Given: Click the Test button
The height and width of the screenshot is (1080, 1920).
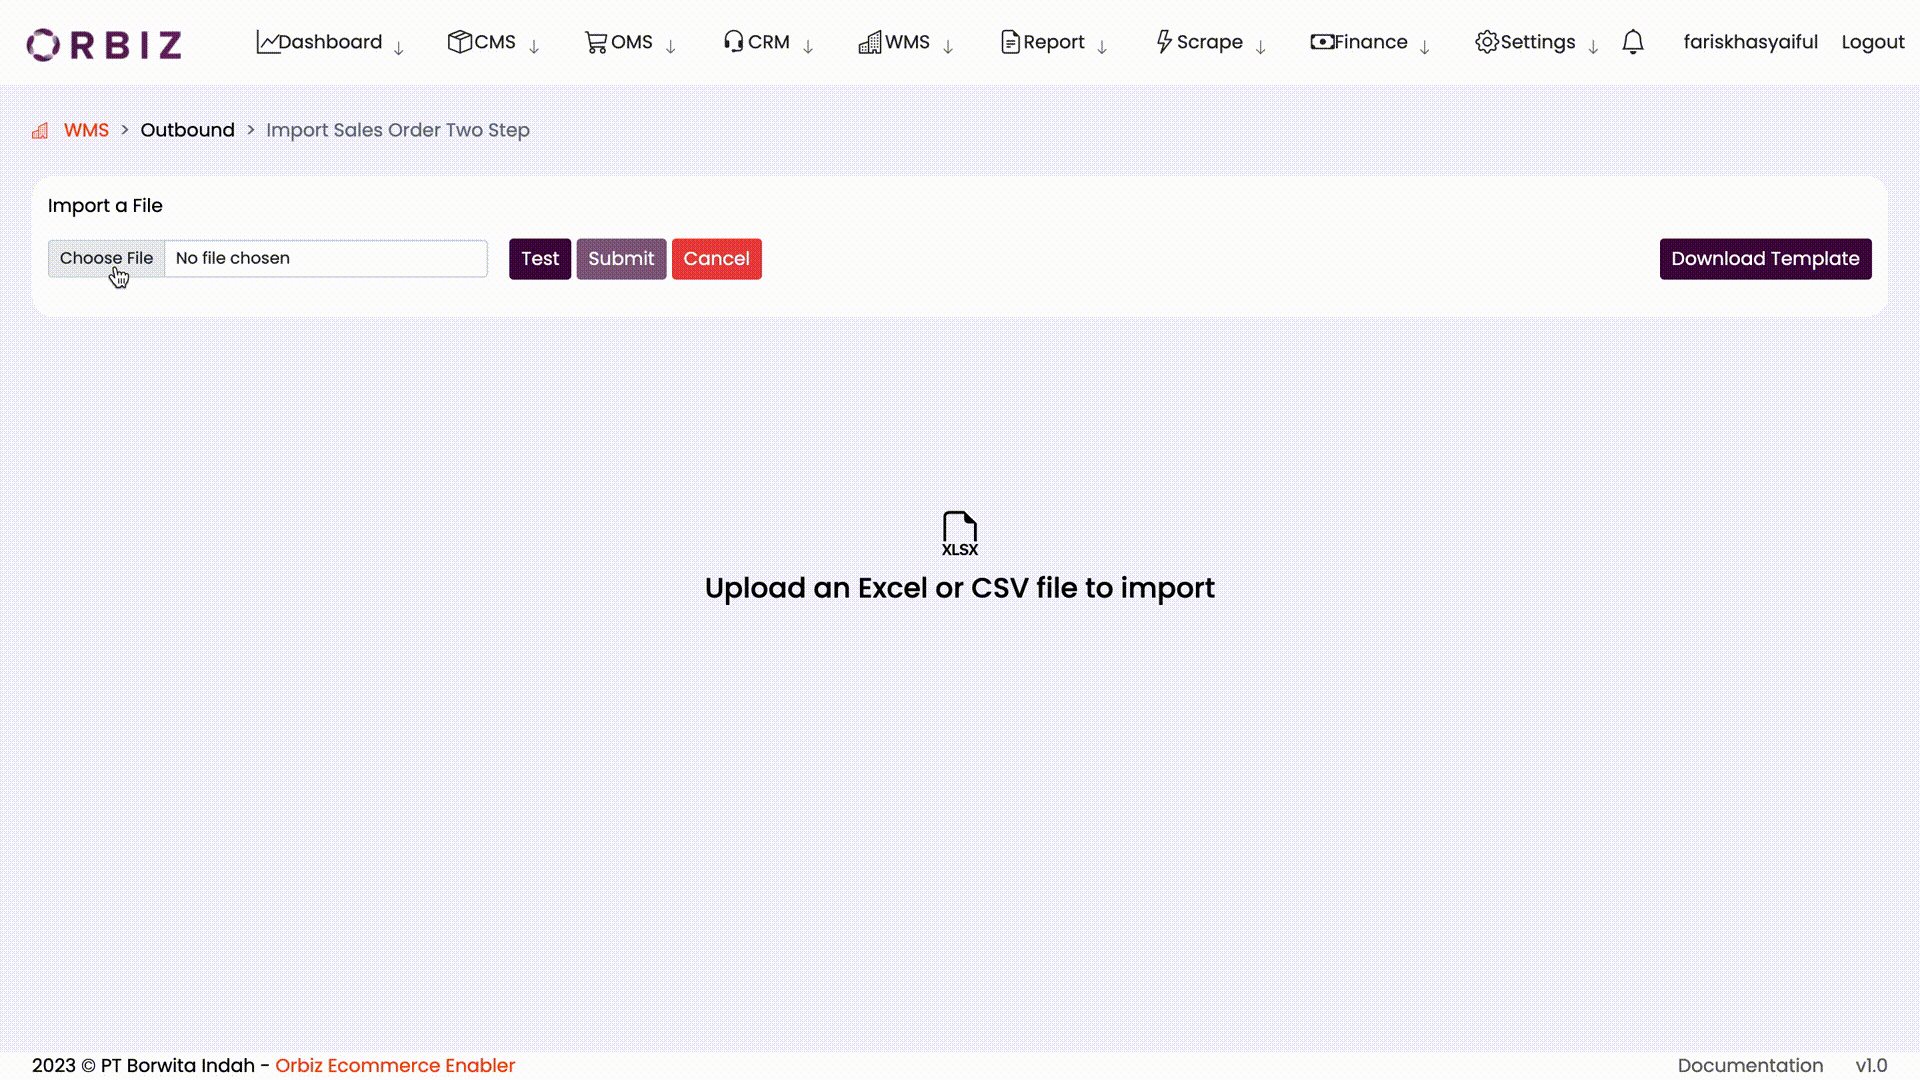Looking at the screenshot, I should point(539,258).
